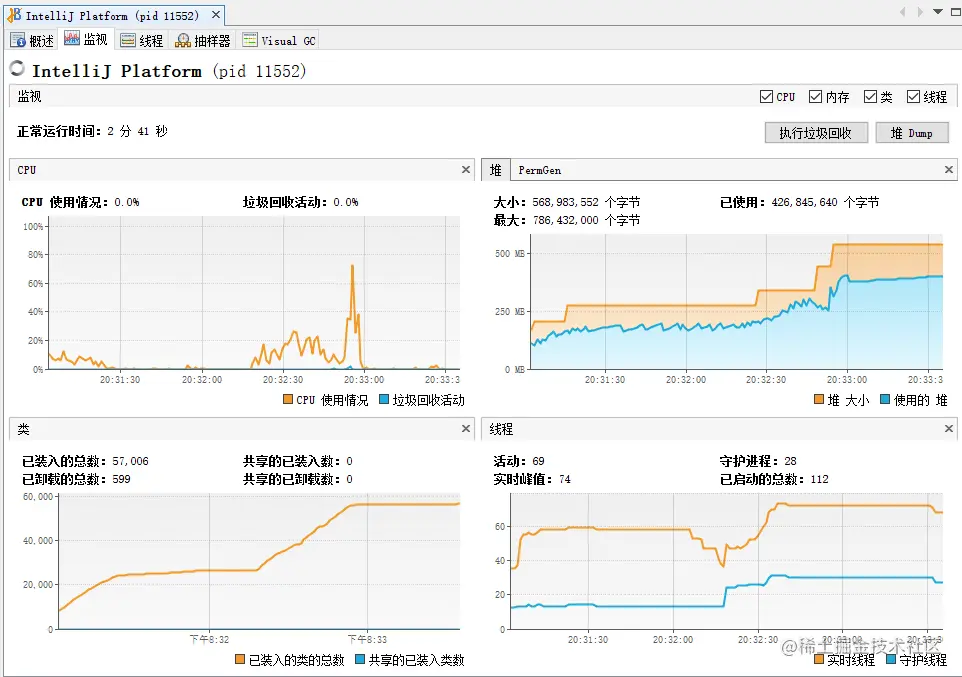Click the IntelliJ Platform tab icon
The image size is (962, 677).
[14, 15]
